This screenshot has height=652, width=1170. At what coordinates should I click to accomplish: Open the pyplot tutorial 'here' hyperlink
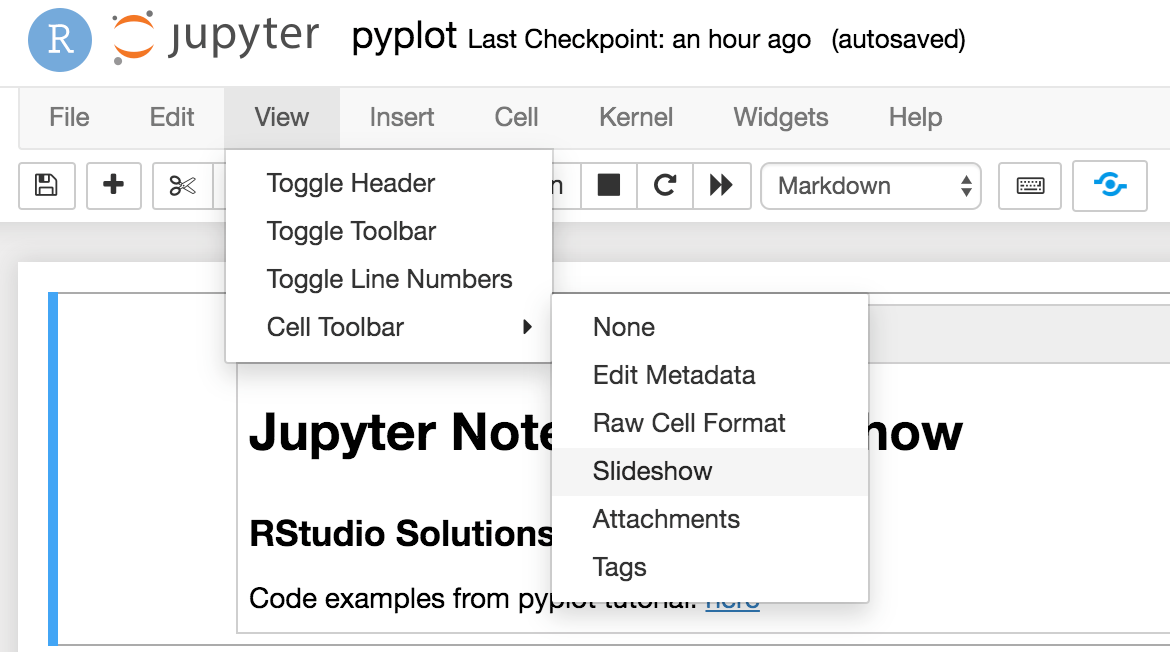pyautogui.click(x=732, y=598)
